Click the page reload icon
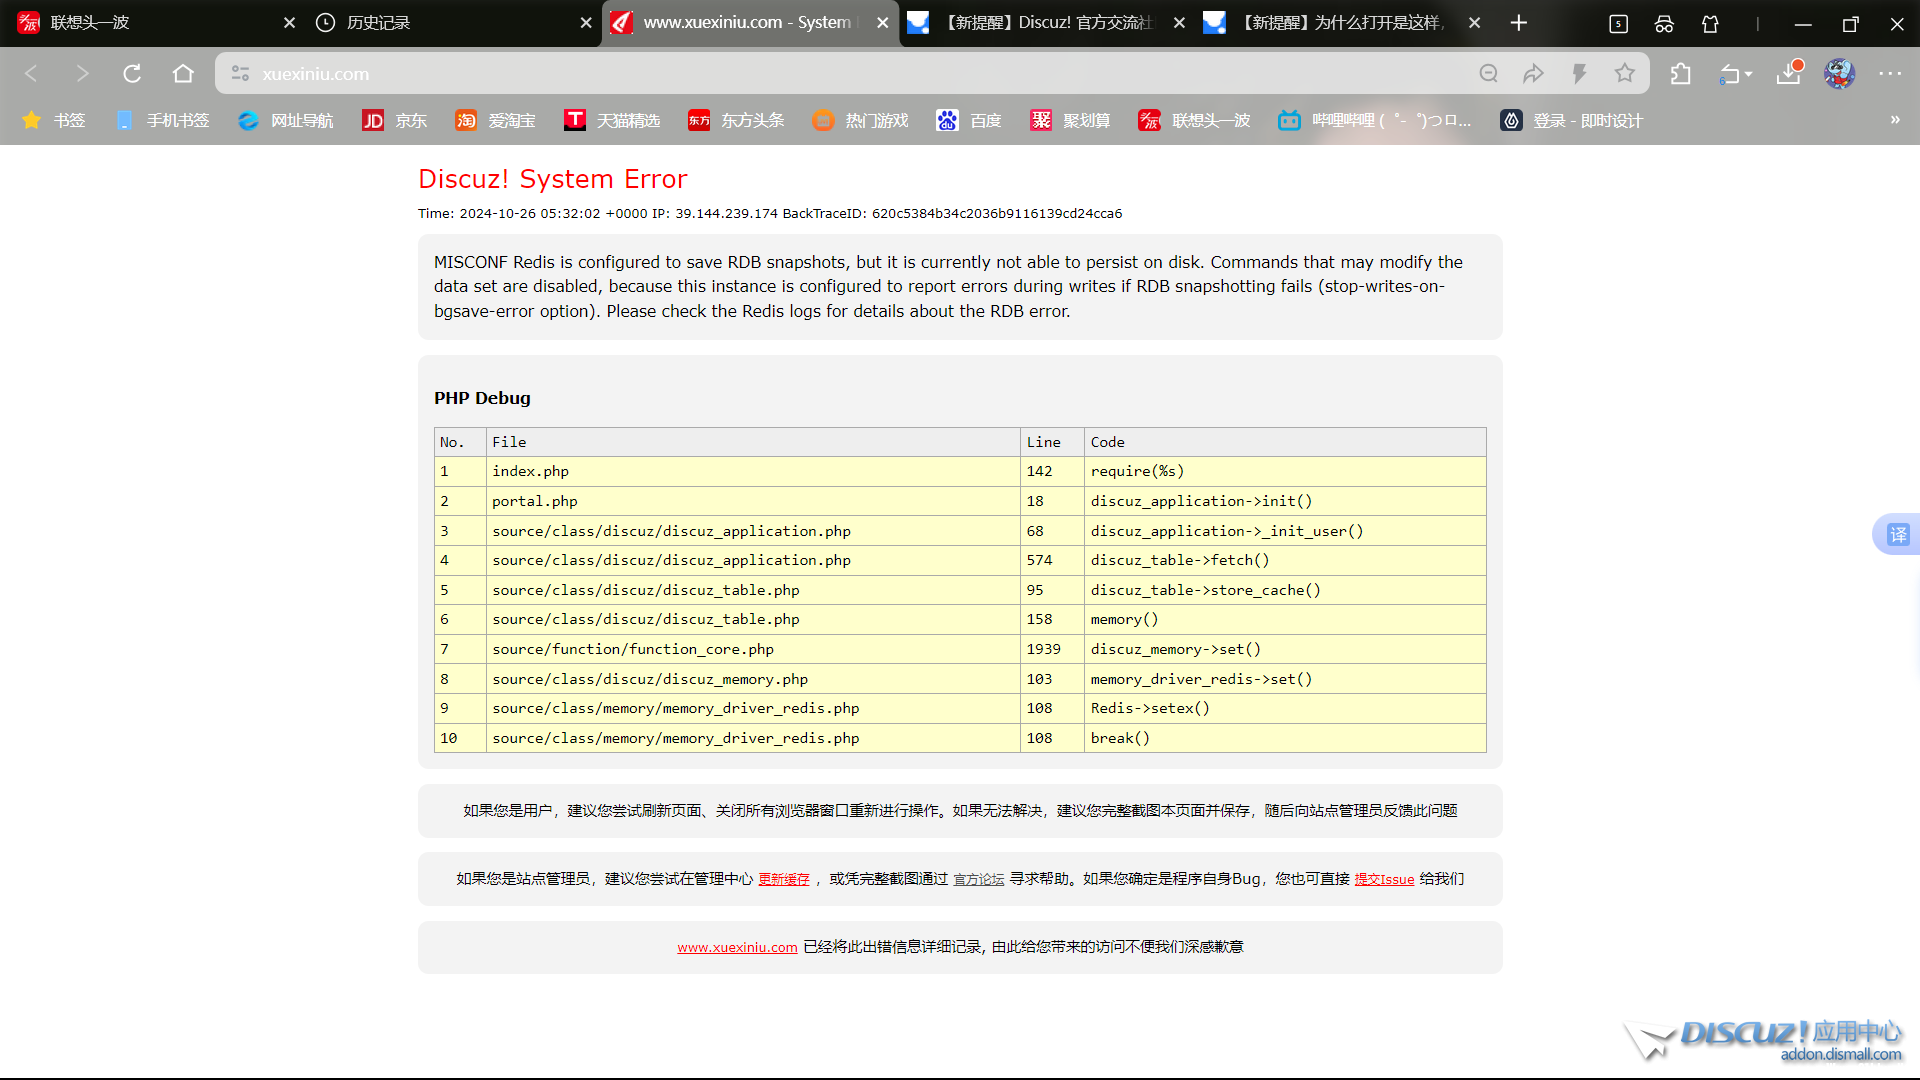 pyautogui.click(x=132, y=74)
